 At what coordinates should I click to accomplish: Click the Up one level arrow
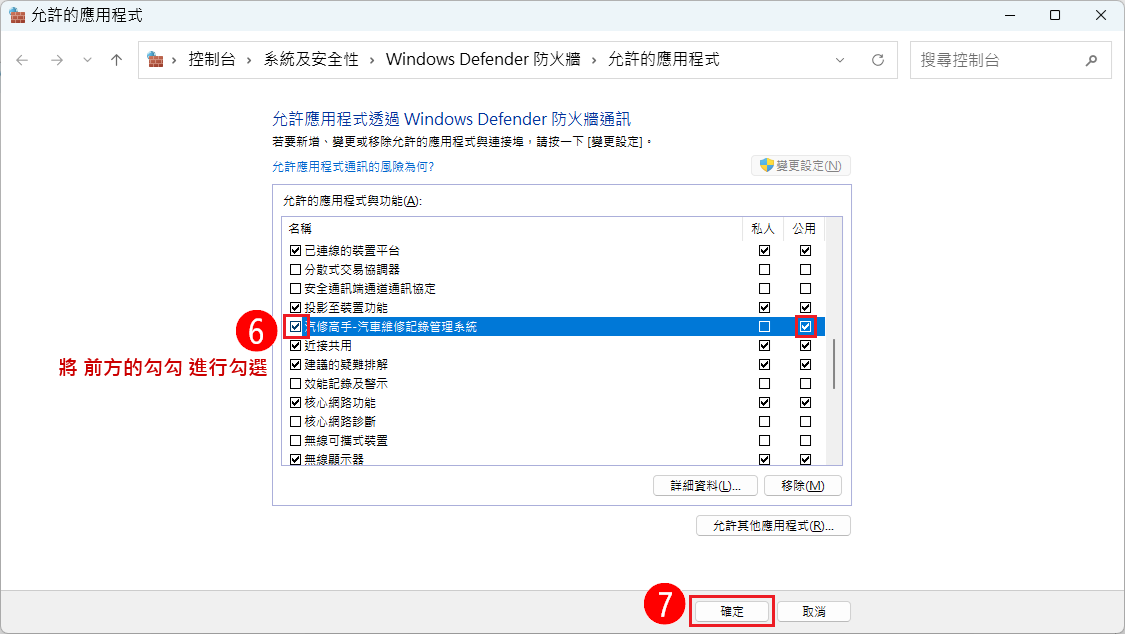116,60
